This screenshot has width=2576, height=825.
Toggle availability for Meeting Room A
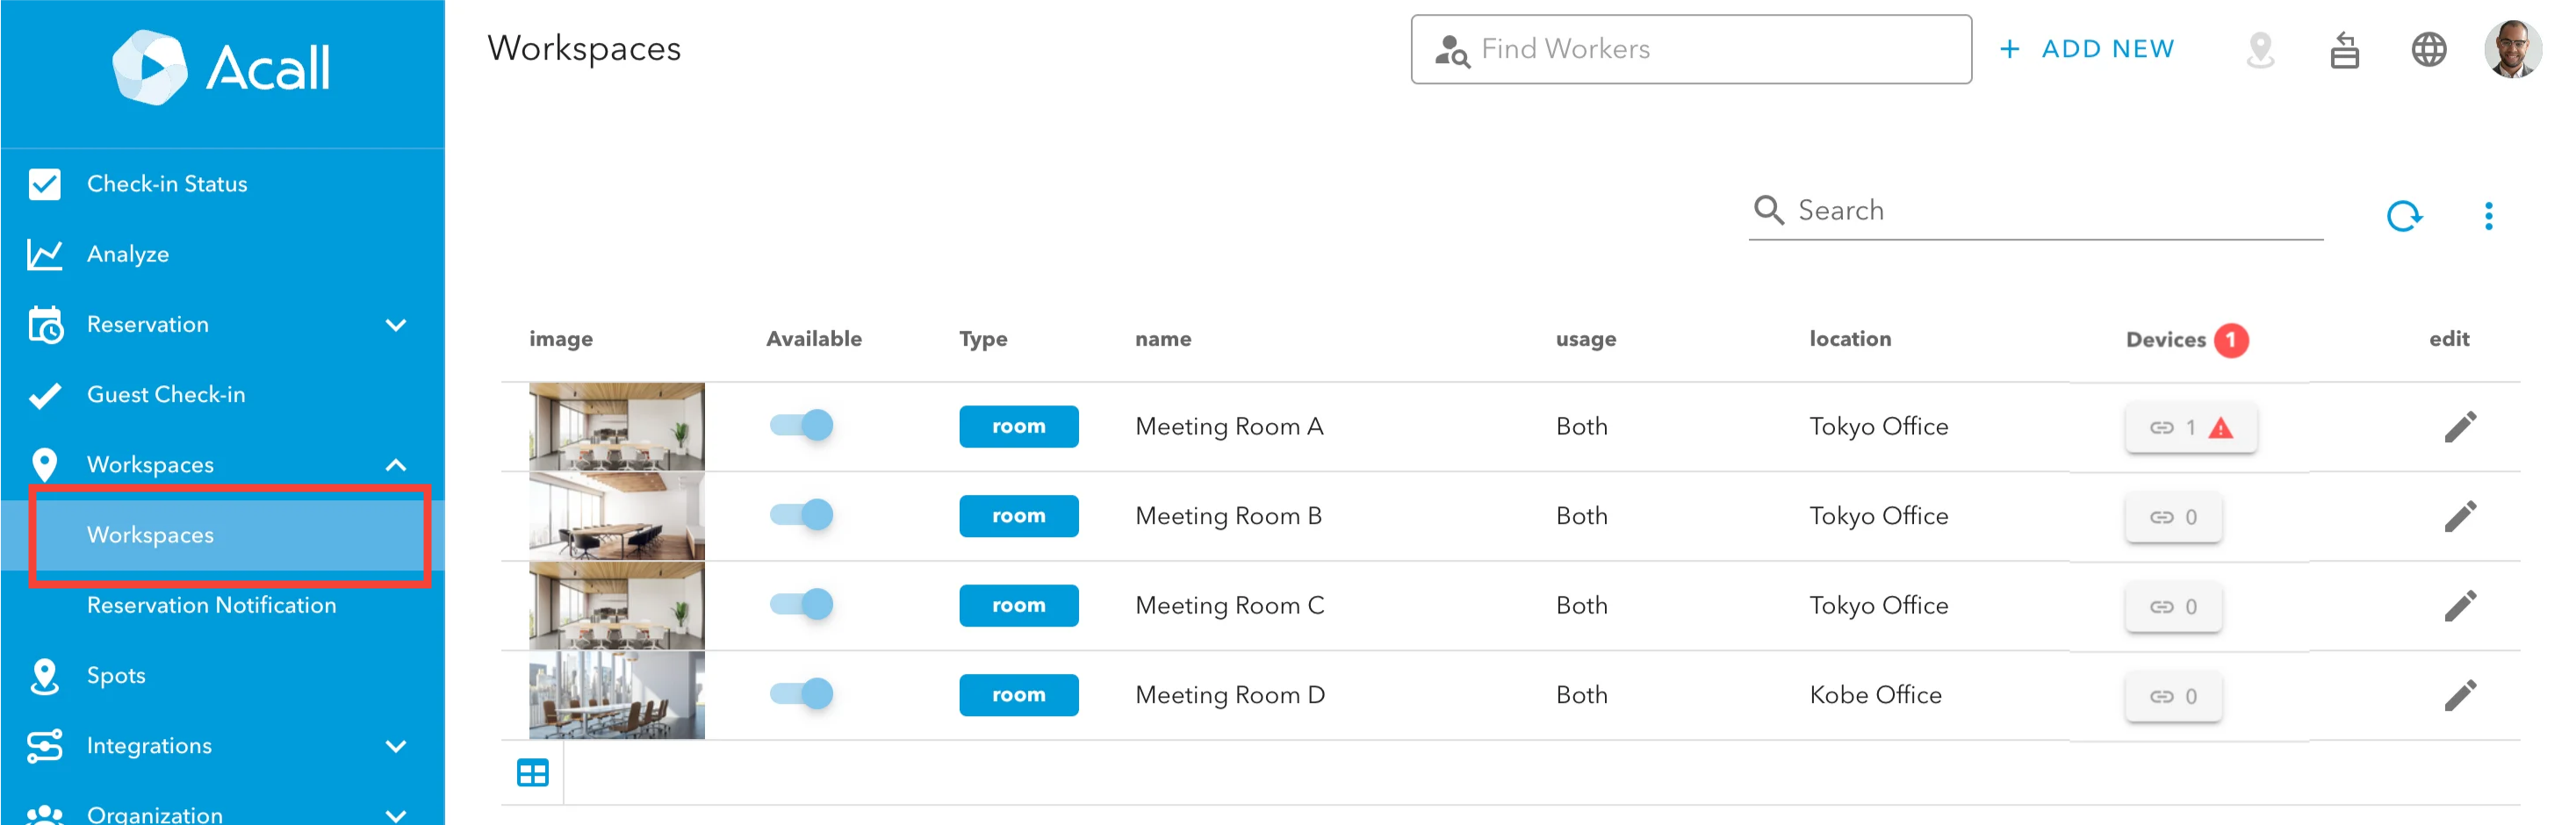pos(801,426)
